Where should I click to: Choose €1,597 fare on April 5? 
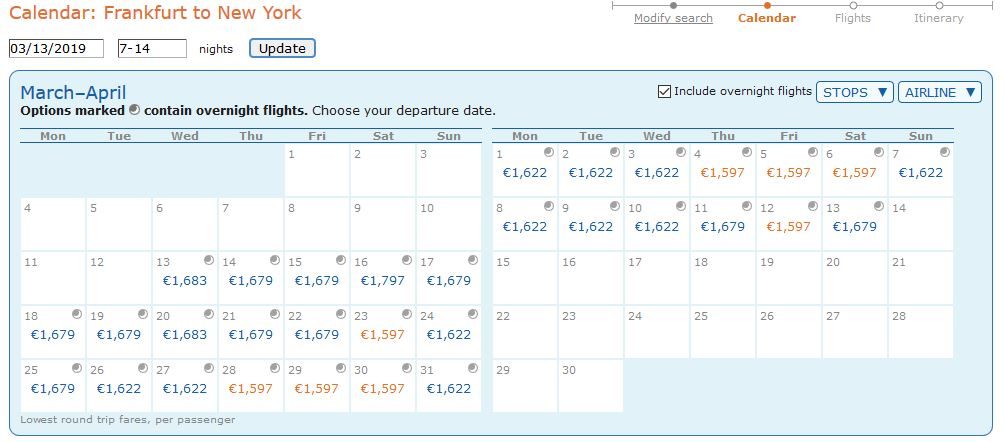click(x=788, y=173)
